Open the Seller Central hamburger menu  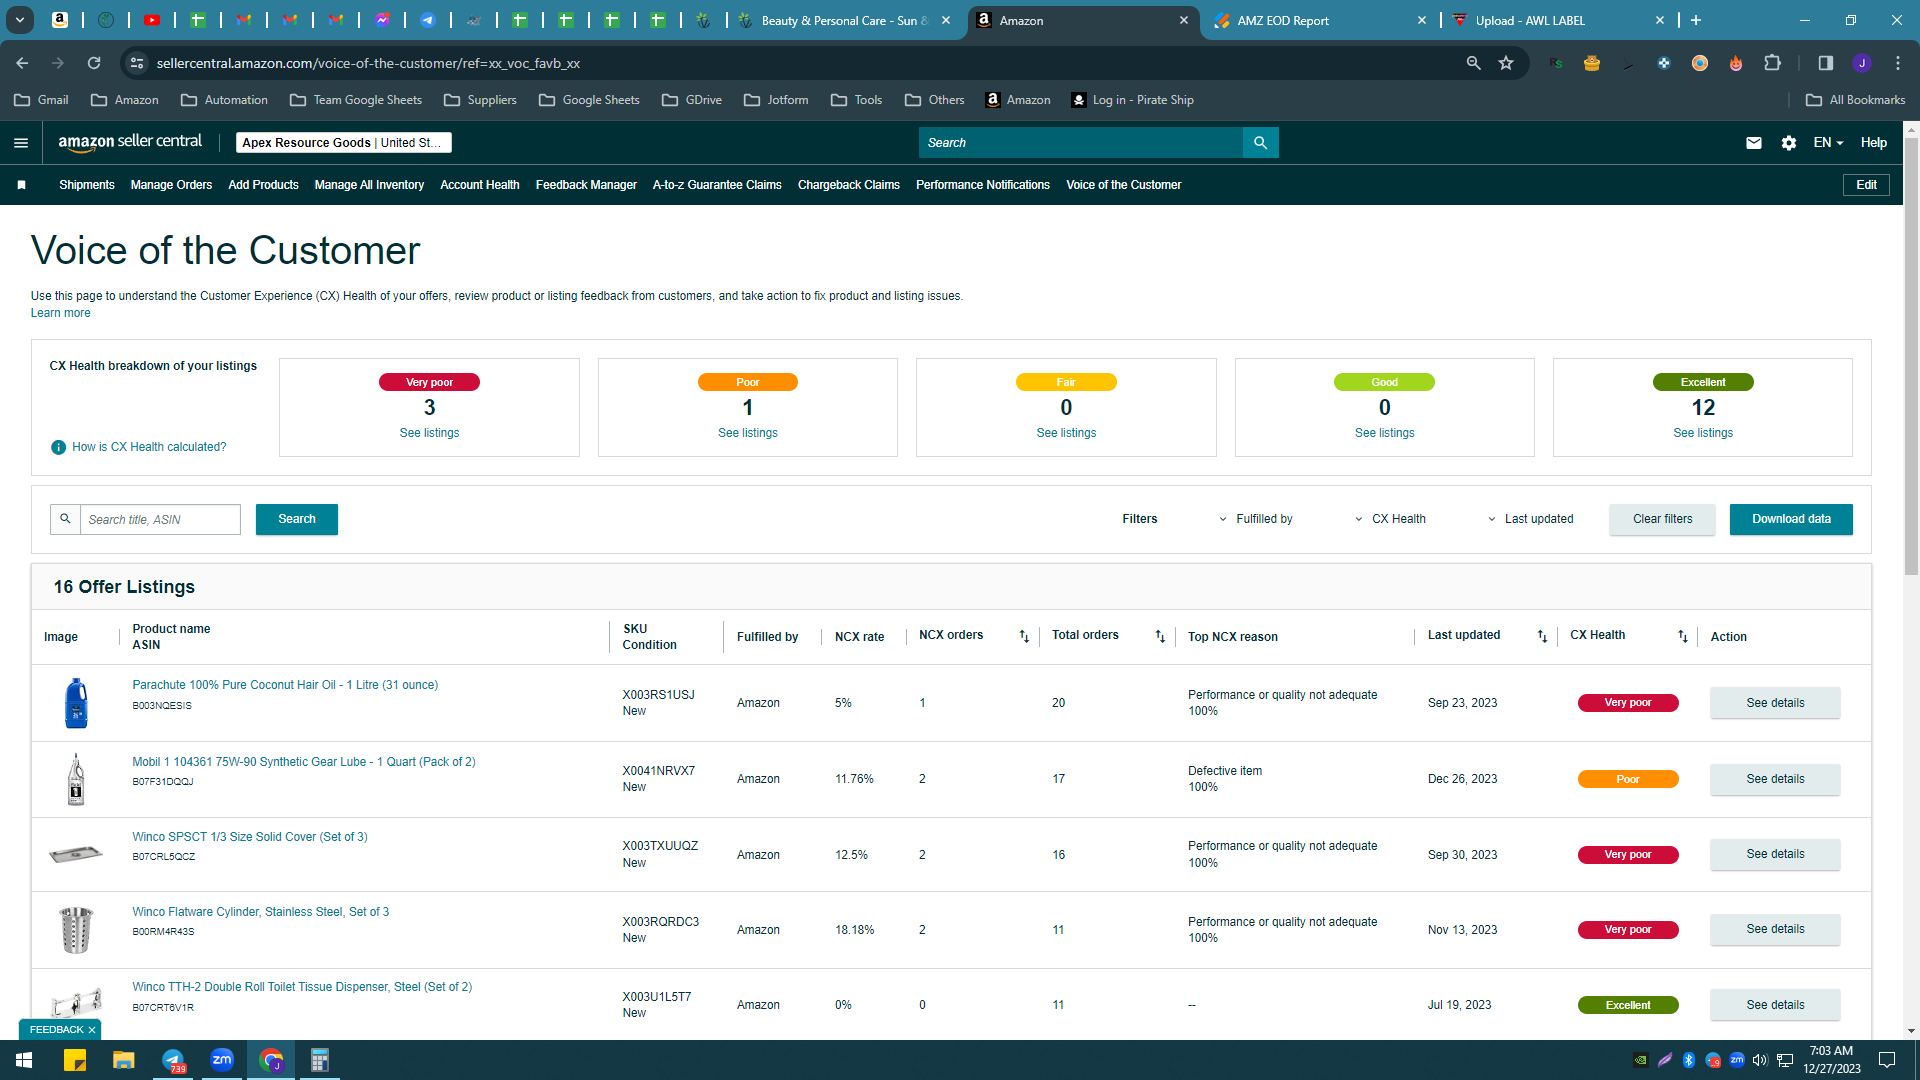21,143
